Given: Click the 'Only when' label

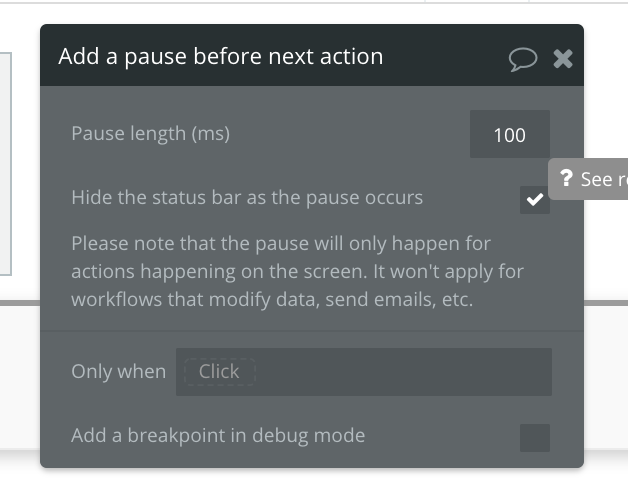Looking at the screenshot, I should pyautogui.click(x=118, y=371).
